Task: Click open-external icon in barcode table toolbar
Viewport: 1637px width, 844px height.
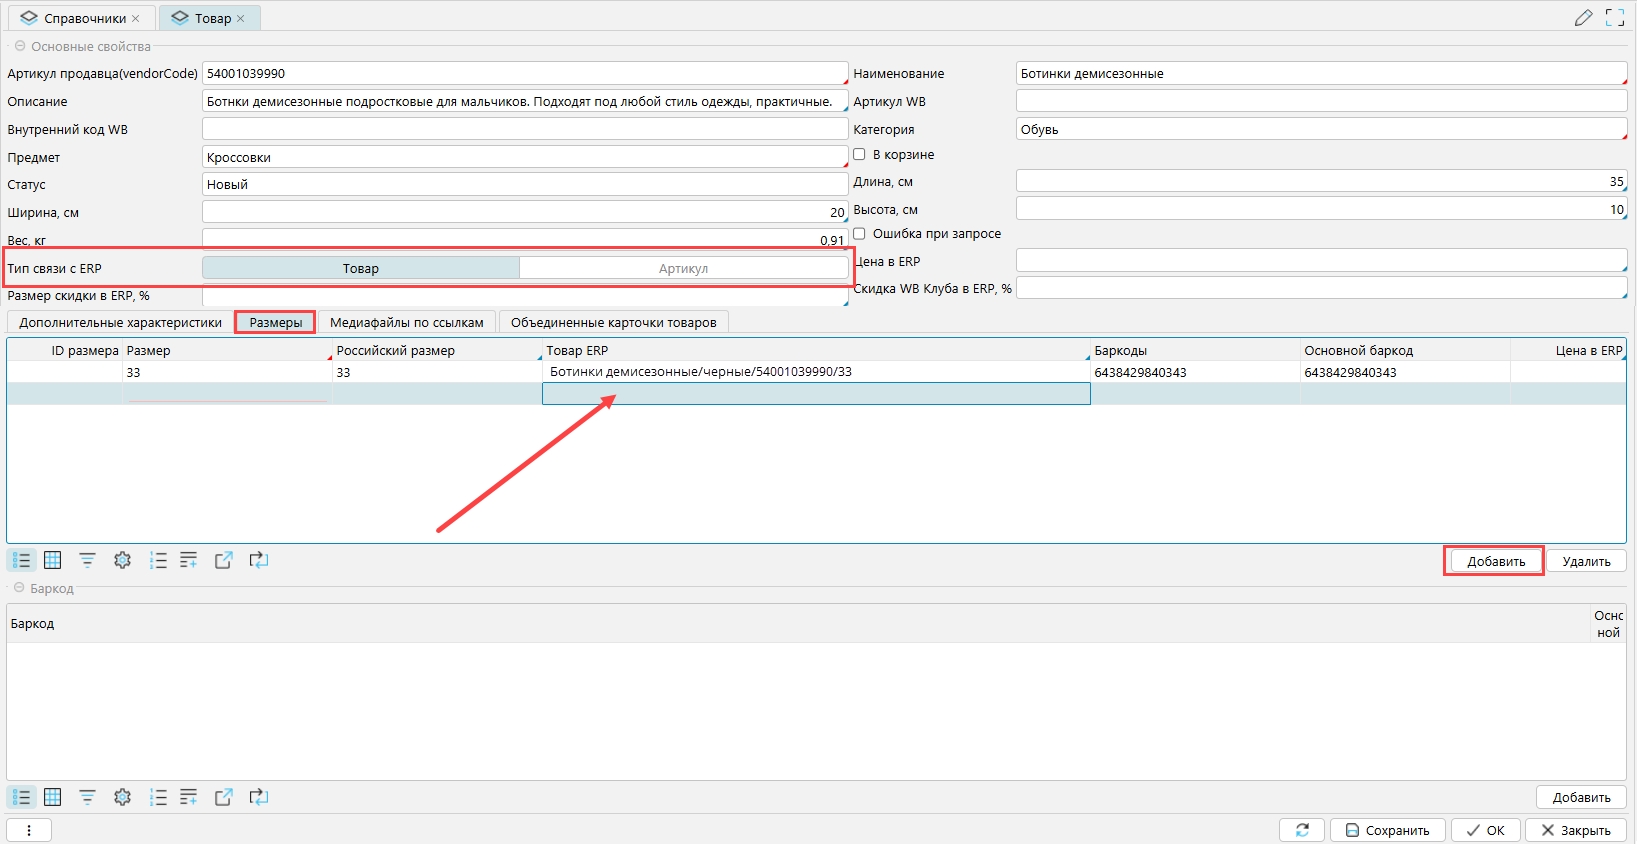Action: 224,797
